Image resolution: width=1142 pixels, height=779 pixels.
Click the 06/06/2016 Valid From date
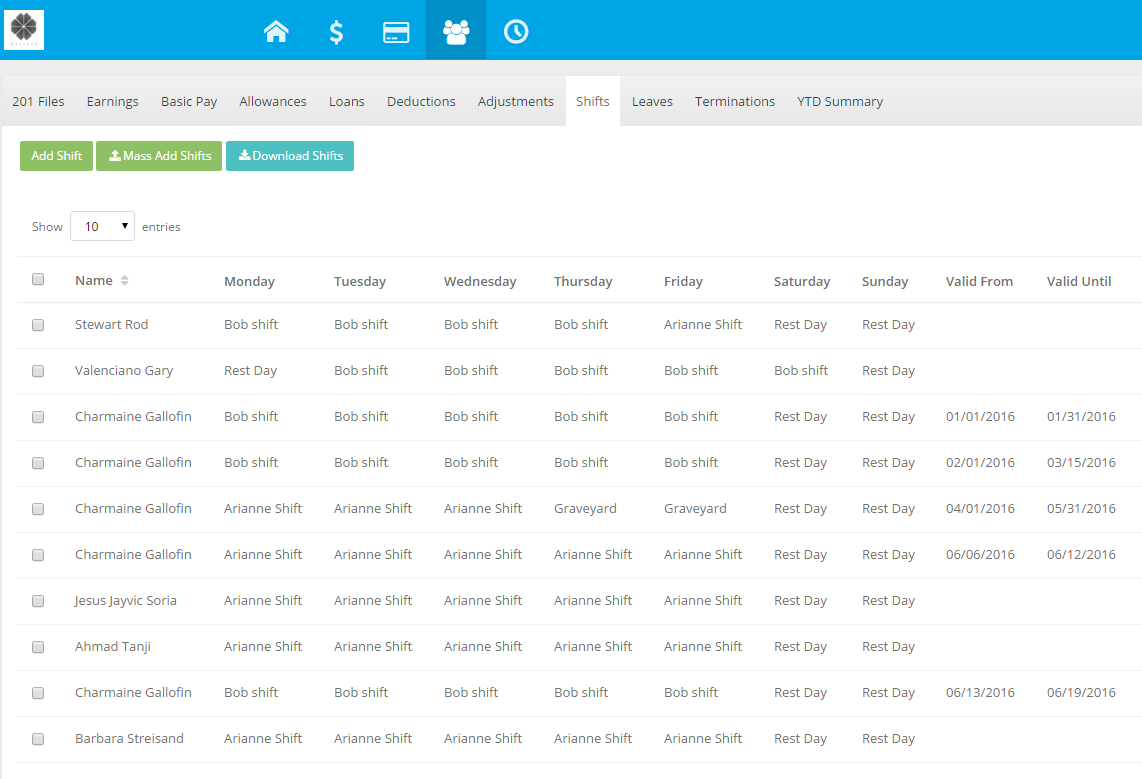tap(980, 555)
